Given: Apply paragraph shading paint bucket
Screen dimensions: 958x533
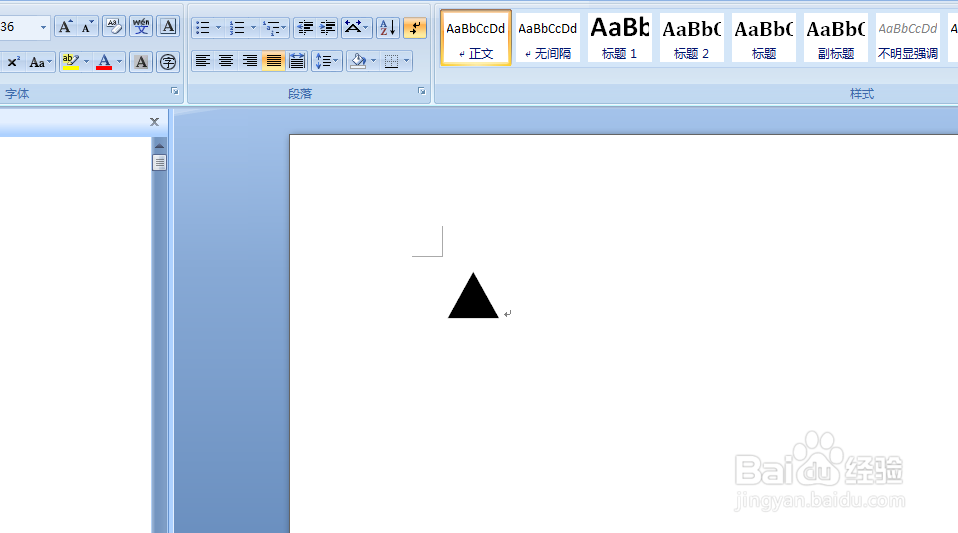Looking at the screenshot, I should tap(358, 61).
